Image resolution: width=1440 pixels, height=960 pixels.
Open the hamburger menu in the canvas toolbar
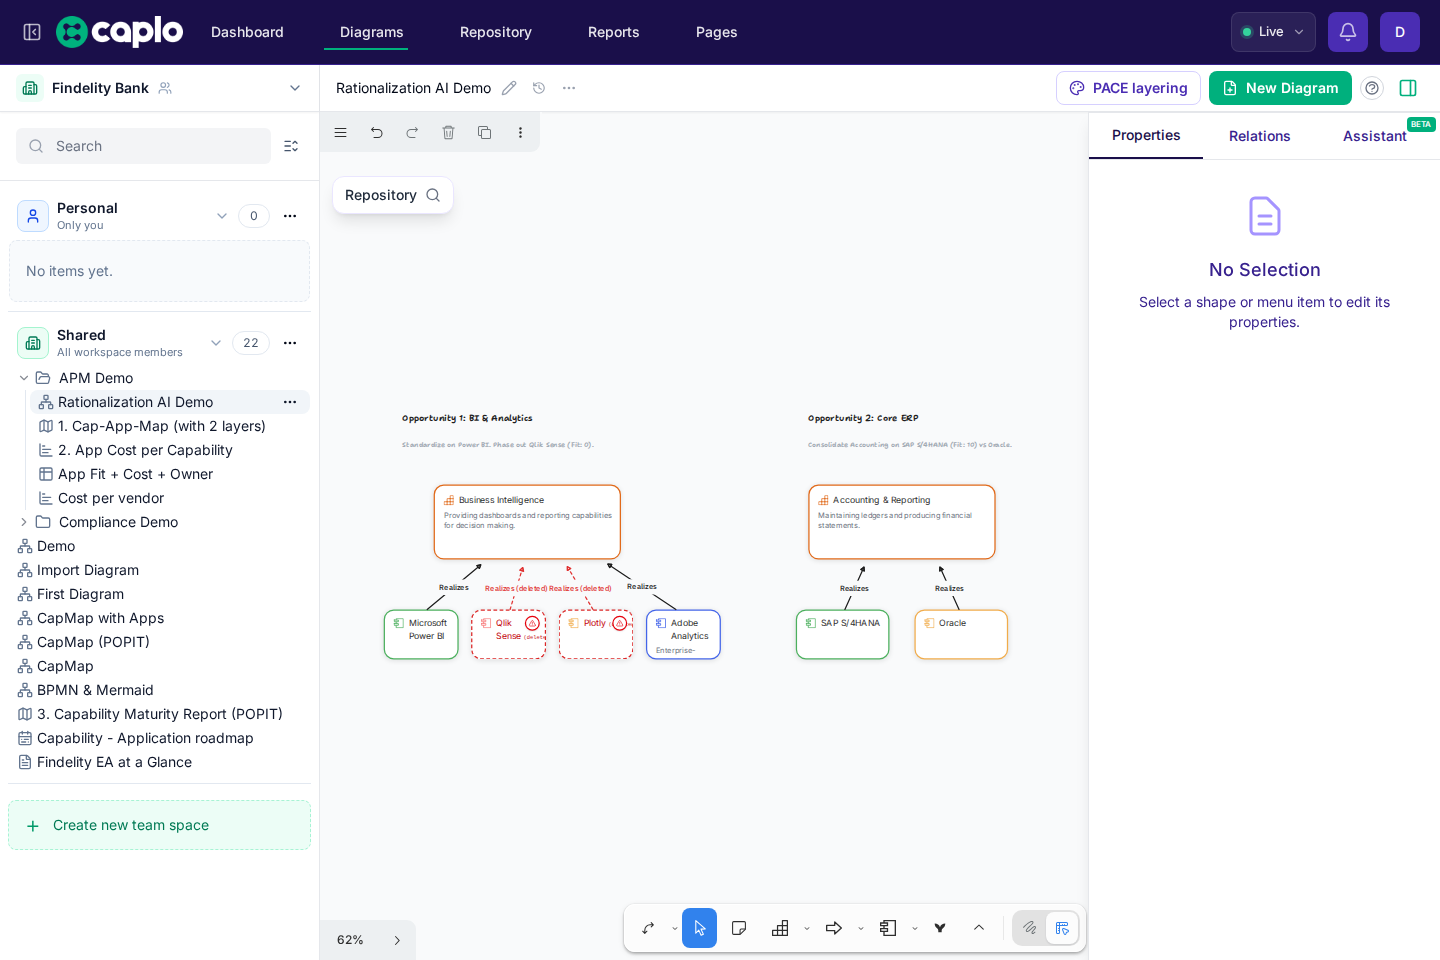[x=341, y=132]
